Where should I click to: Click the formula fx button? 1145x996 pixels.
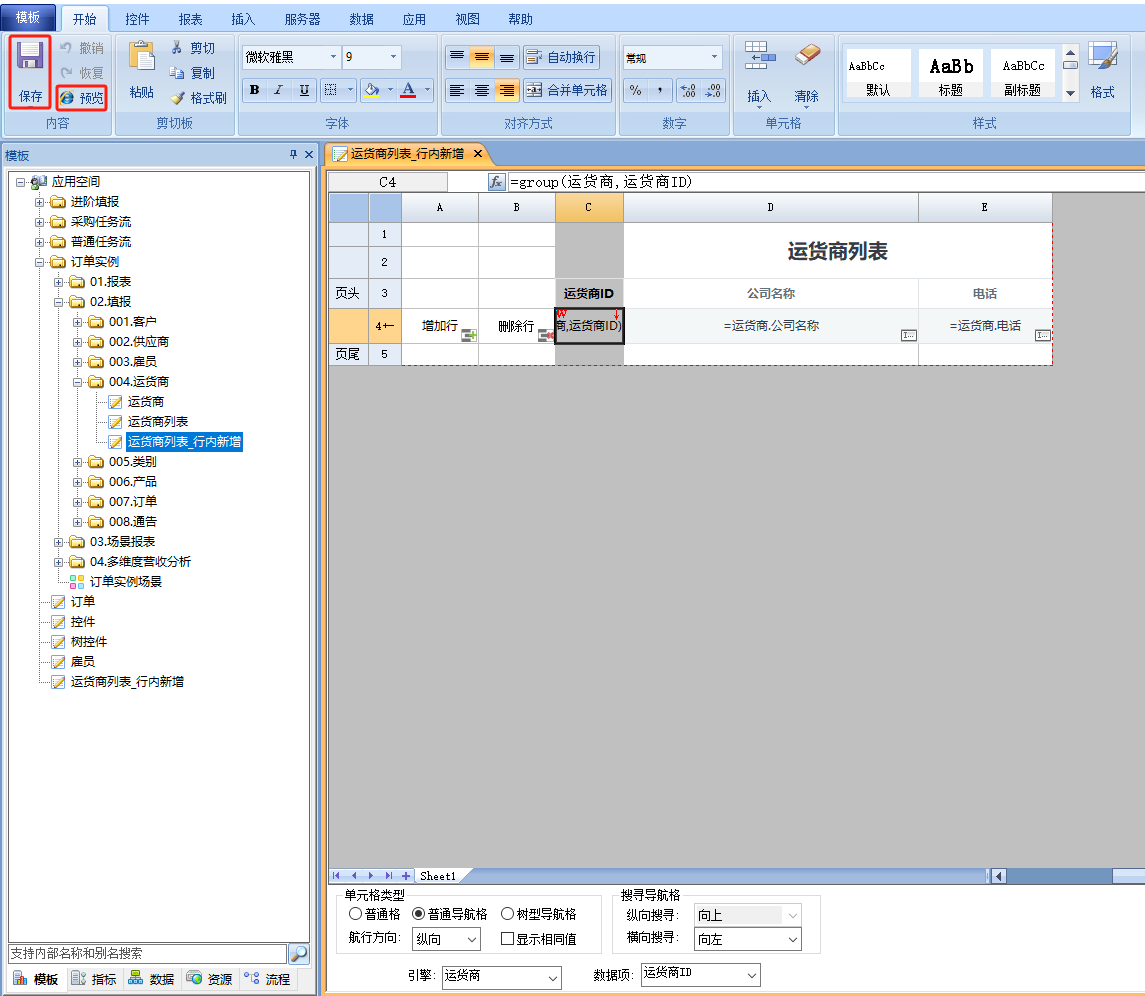(x=496, y=182)
